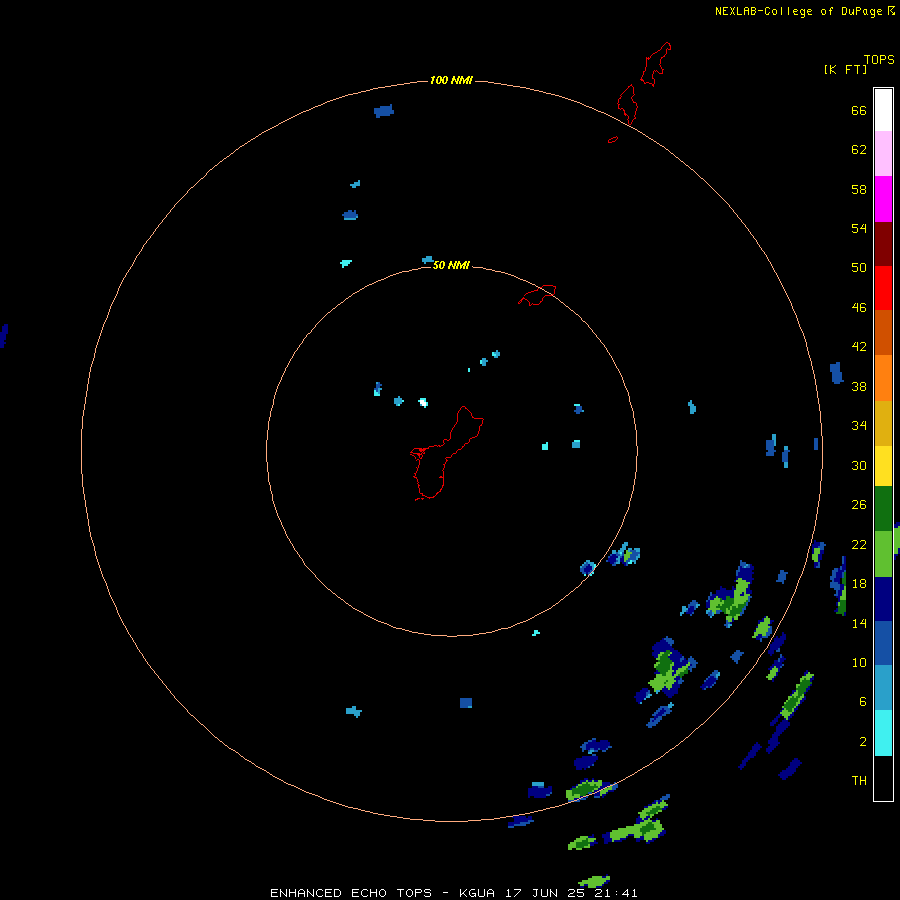Click the white echo cell northwest of Guam
The width and height of the screenshot is (900, 900).
pyautogui.click(x=424, y=402)
